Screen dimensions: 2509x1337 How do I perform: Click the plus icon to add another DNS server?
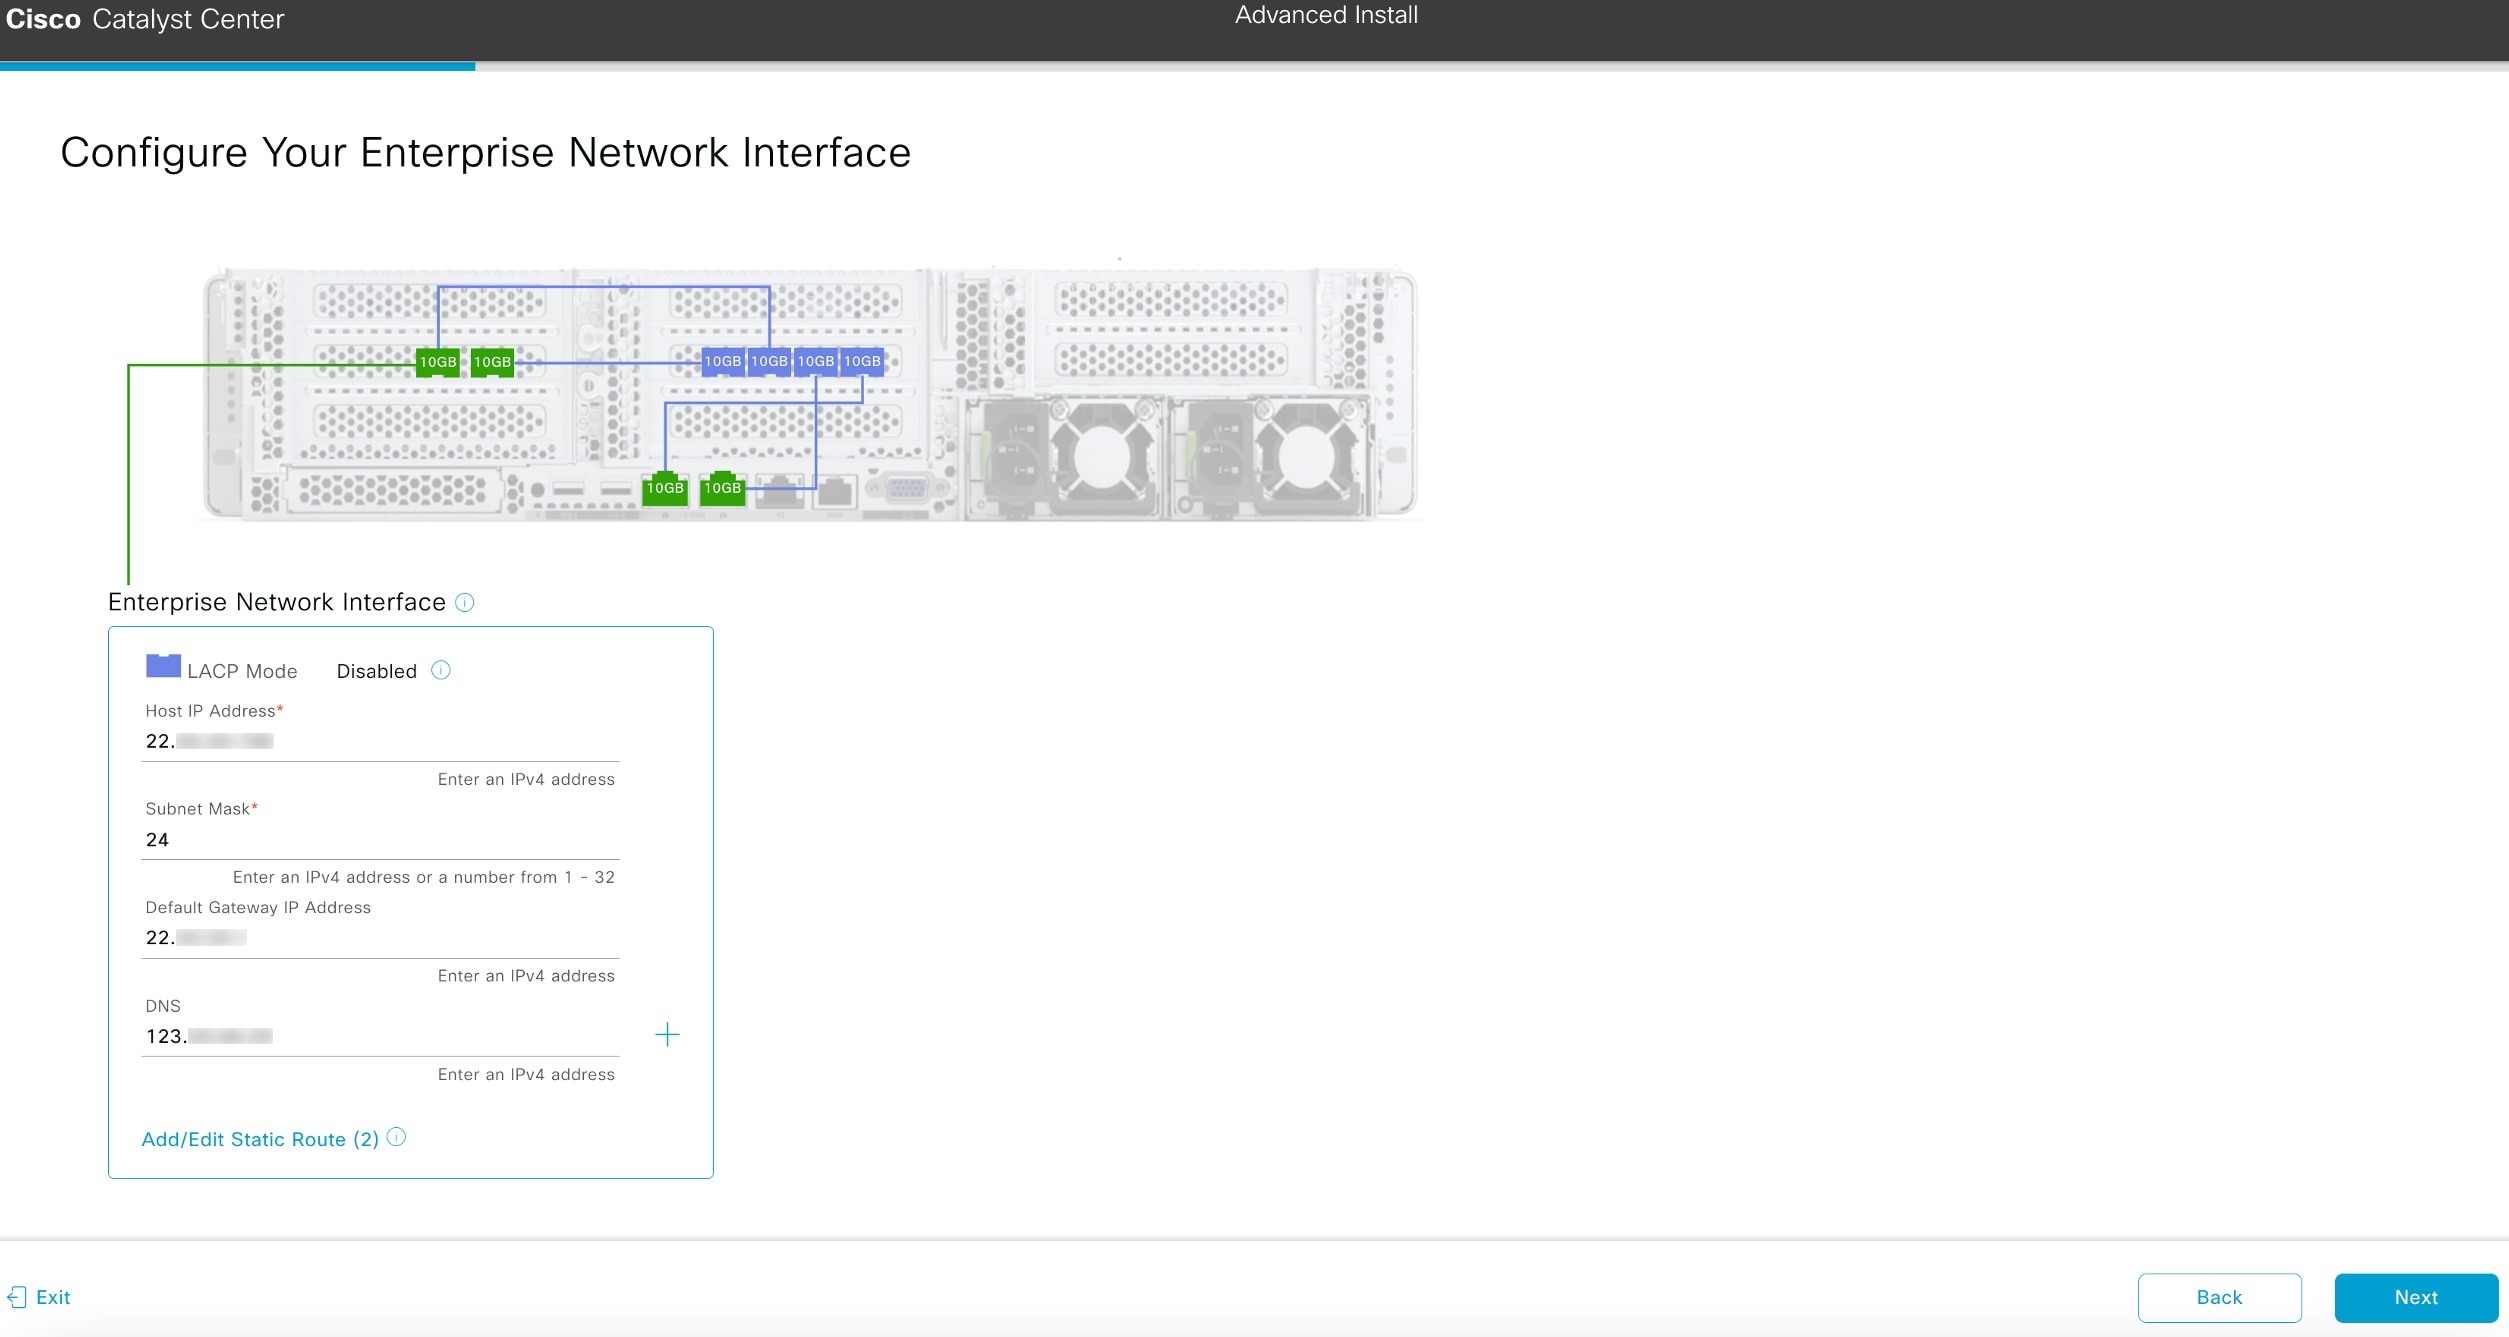point(666,1034)
